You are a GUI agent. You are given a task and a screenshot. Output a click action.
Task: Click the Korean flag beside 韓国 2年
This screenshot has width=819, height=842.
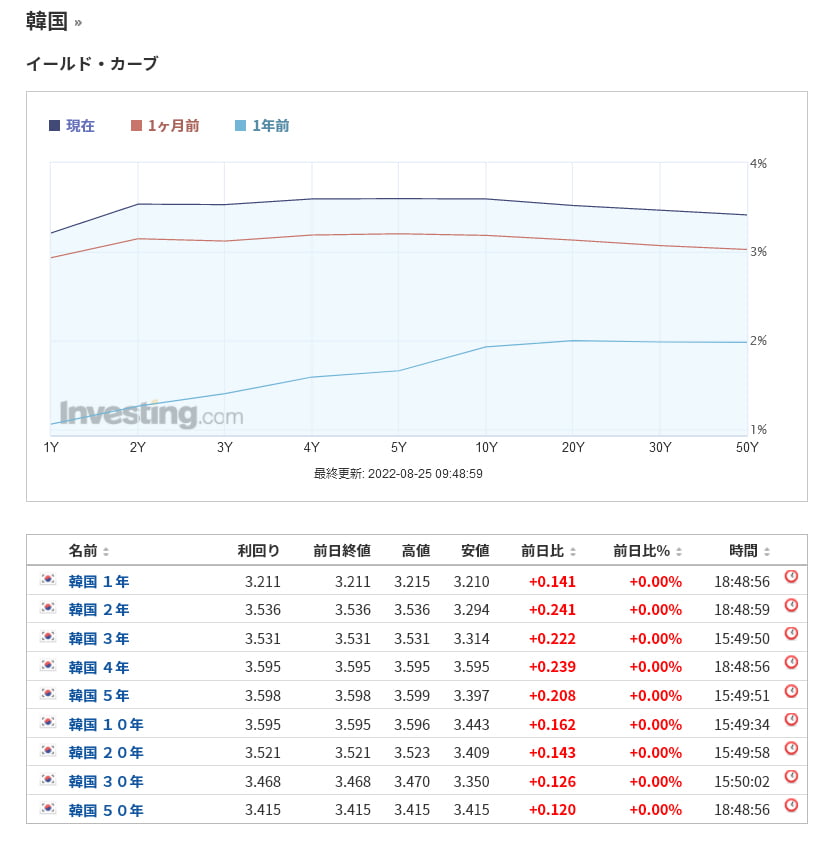click(x=48, y=607)
